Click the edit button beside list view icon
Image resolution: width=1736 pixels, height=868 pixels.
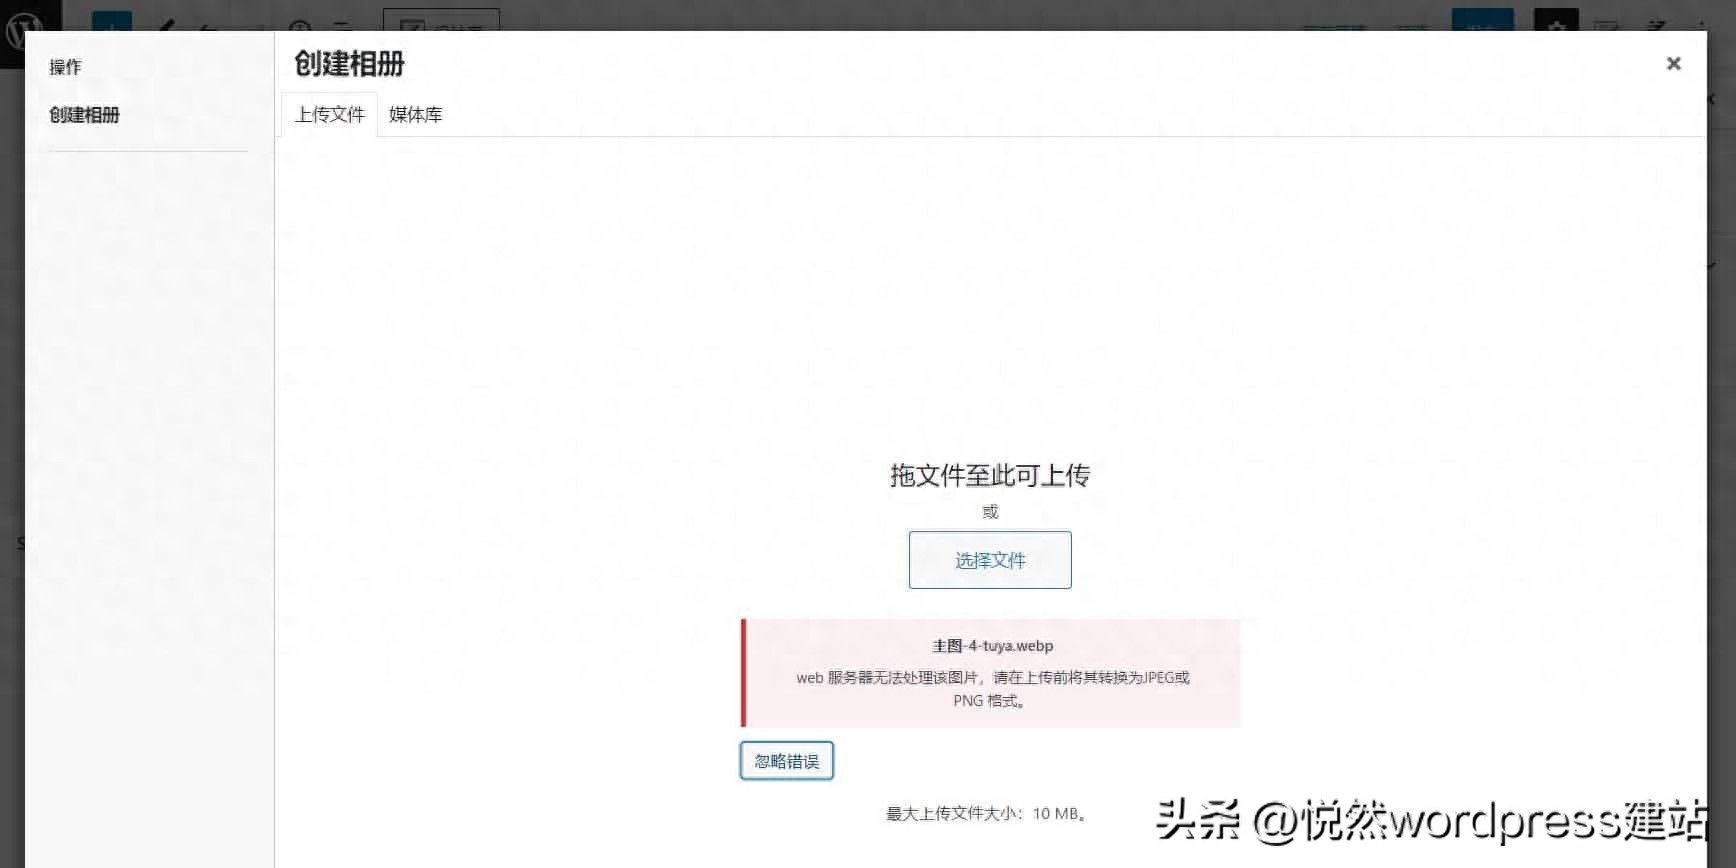(x=441, y=22)
